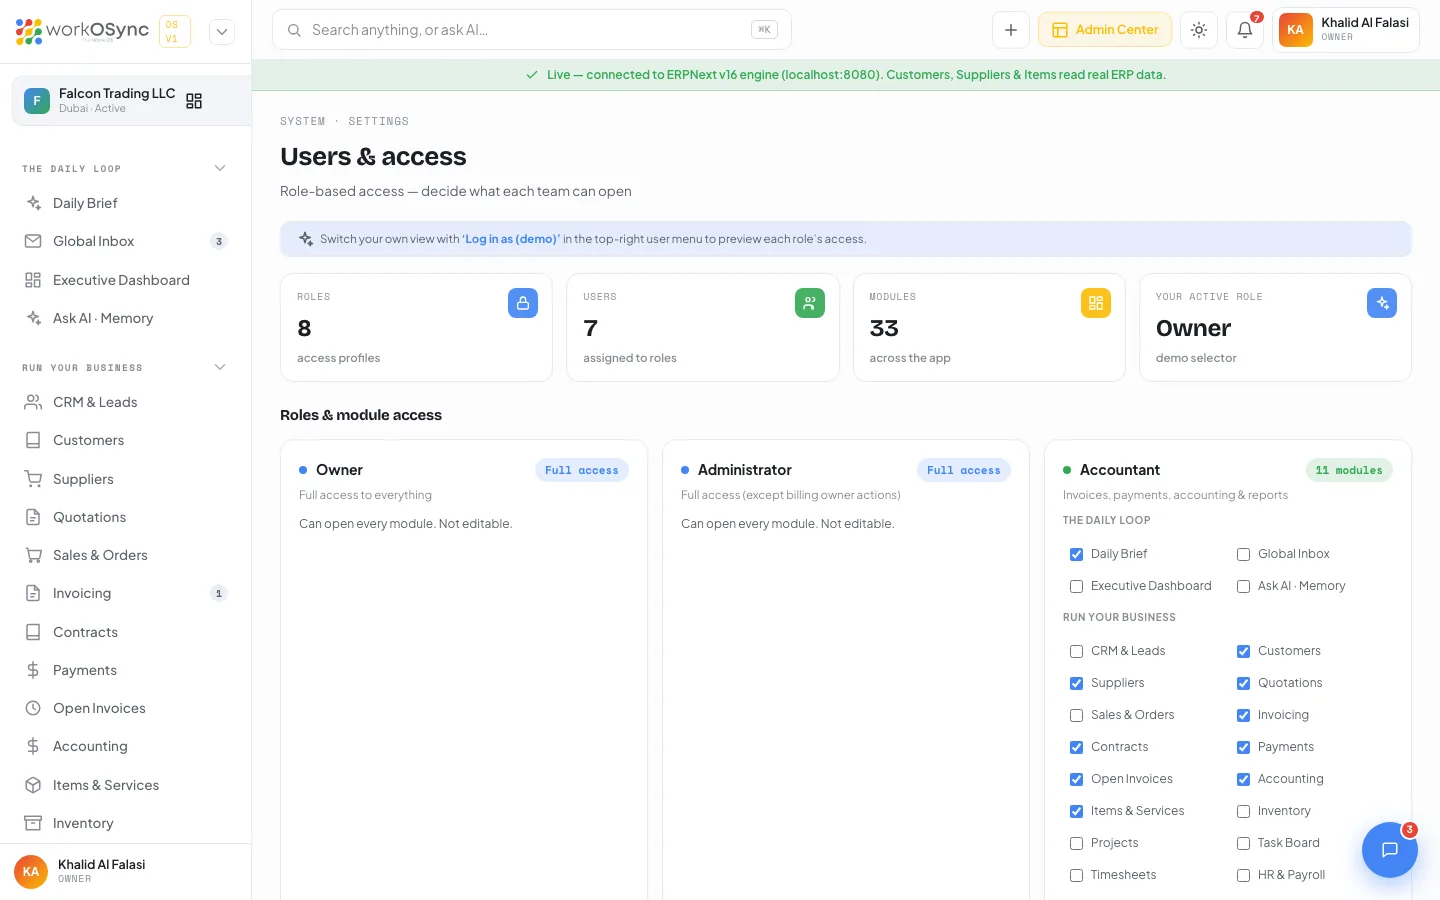The image size is (1440, 900).
Task: Focus the Search anything or ask AI field
Action: click(x=532, y=30)
